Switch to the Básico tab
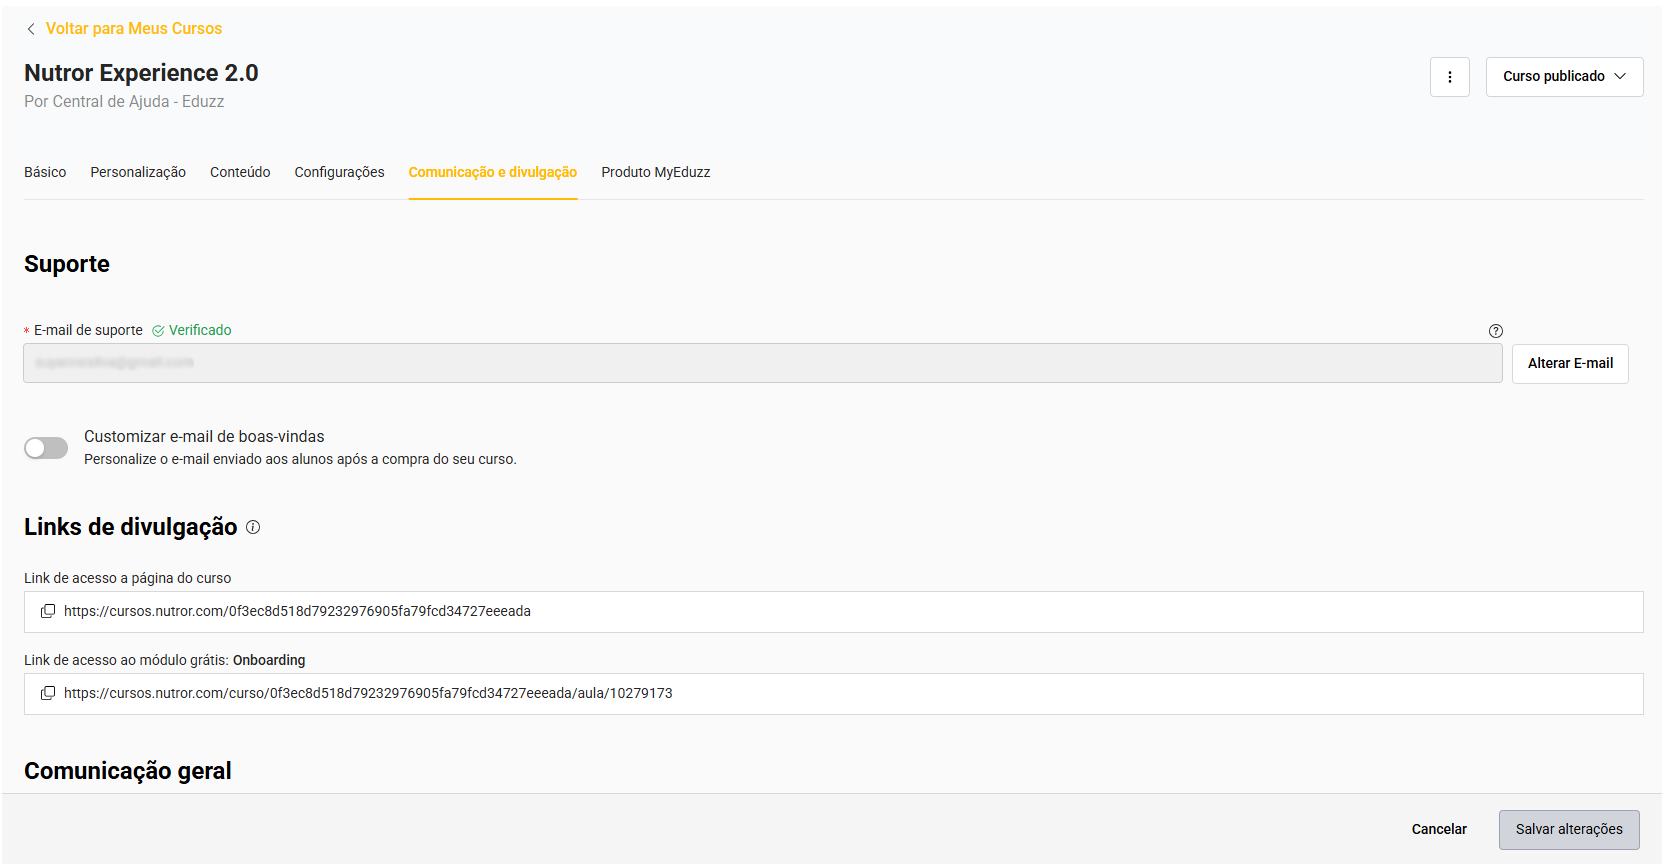This screenshot has height=864, width=1662. tap(45, 172)
